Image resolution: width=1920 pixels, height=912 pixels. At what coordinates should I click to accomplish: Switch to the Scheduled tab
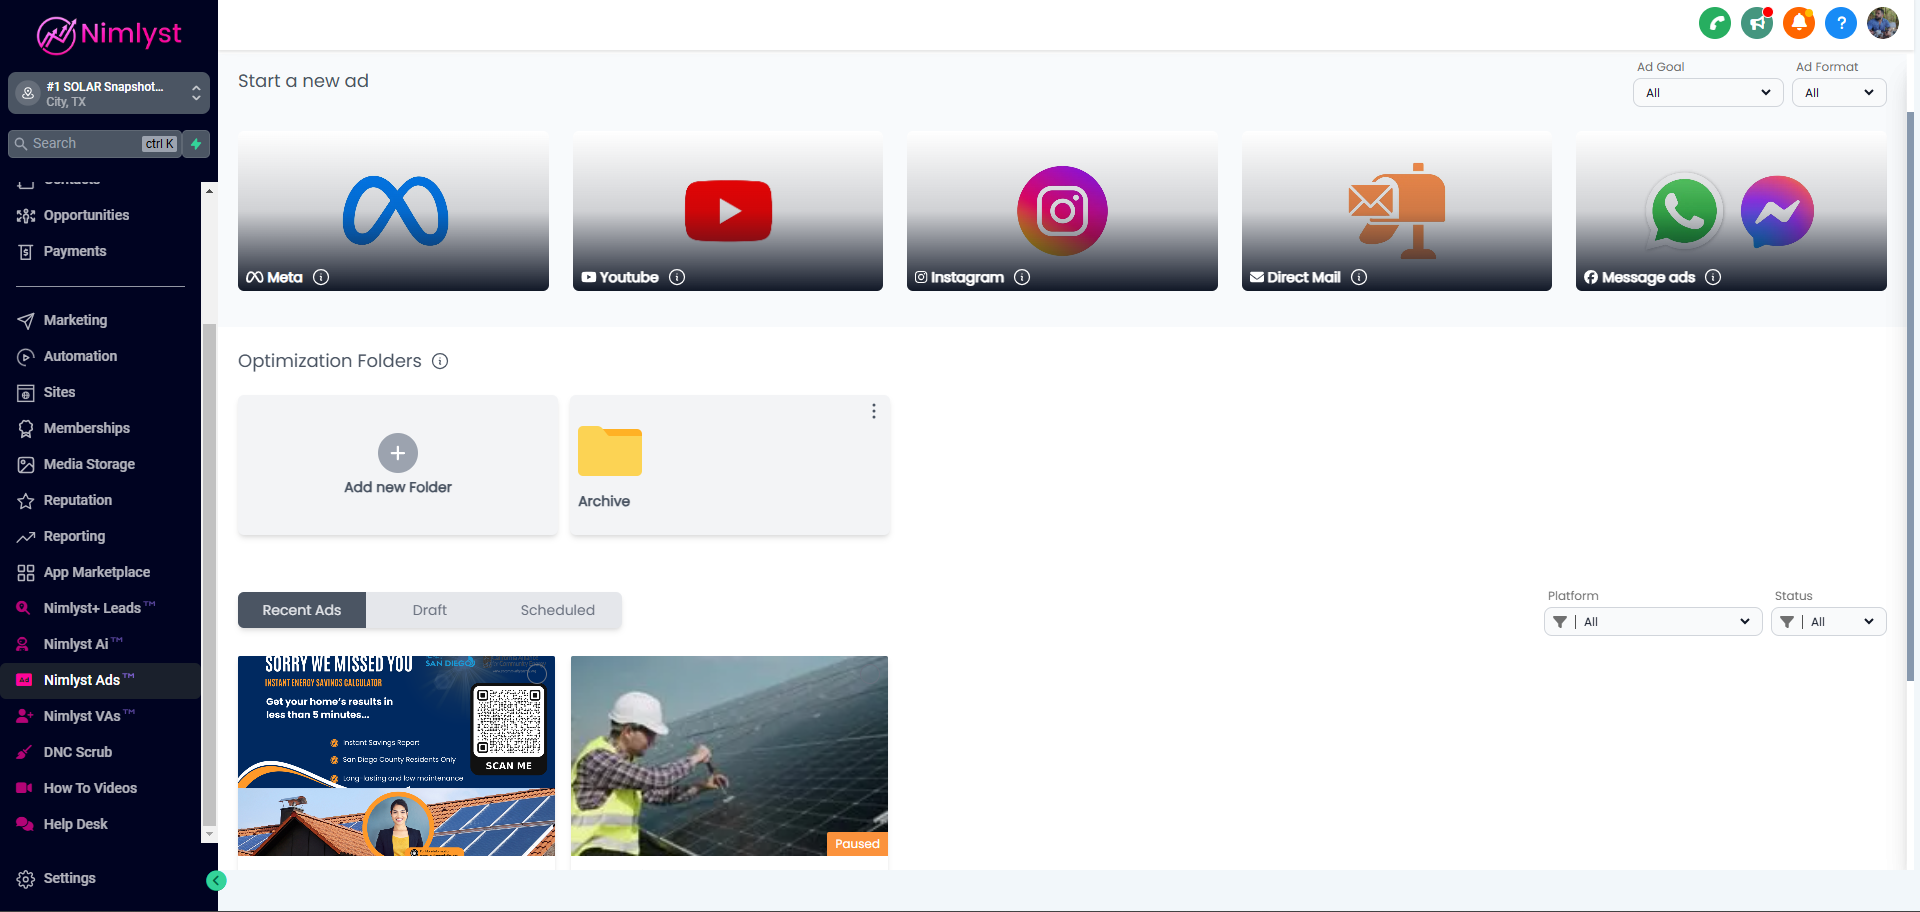558,610
